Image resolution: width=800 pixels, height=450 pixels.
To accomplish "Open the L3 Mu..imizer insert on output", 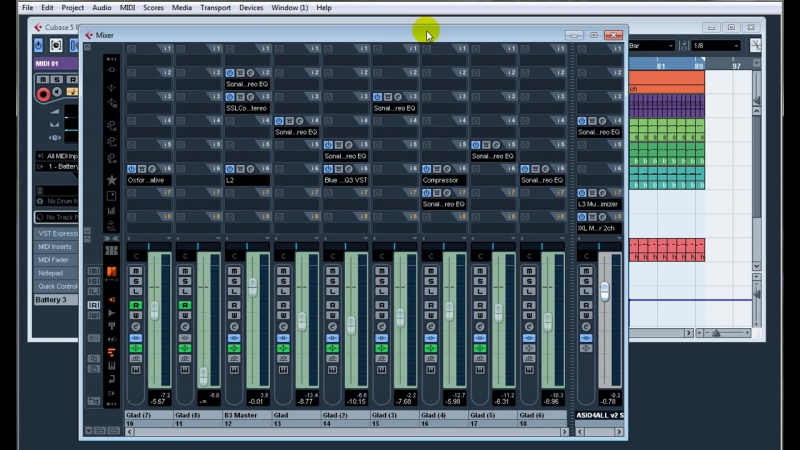I will pyautogui.click(x=598, y=204).
